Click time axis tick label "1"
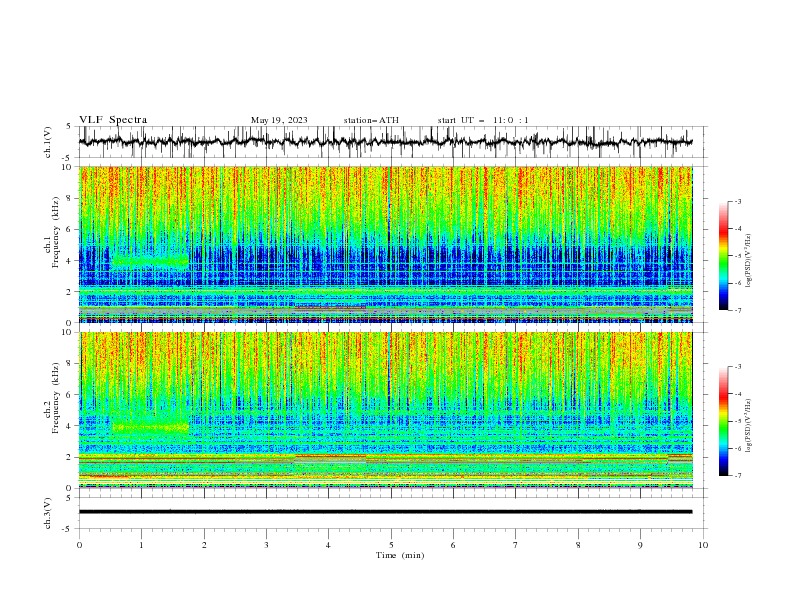The height and width of the screenshot is (612, 792). [x=141, y=545]
